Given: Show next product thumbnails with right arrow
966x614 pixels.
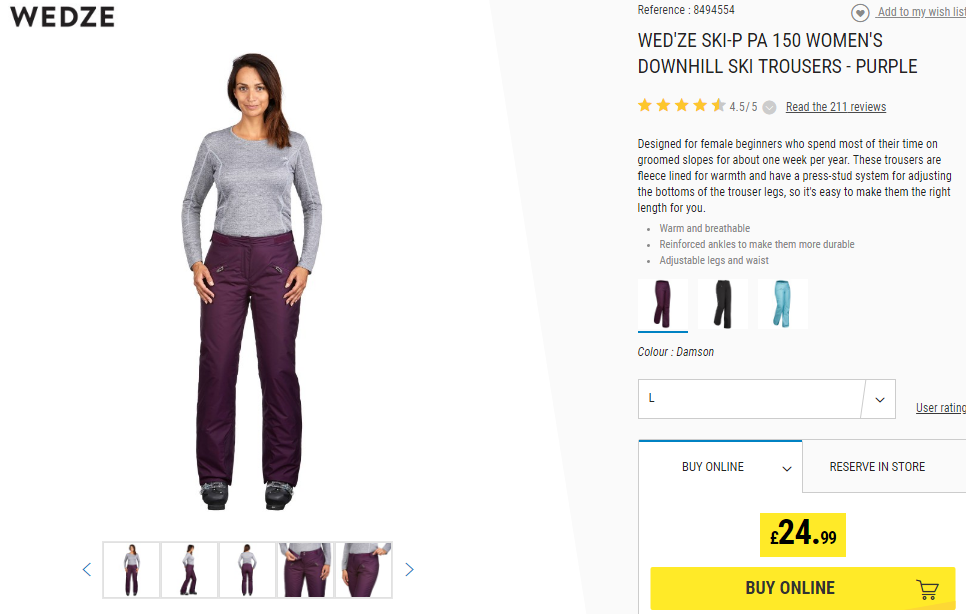Looking at the screenshot, I should tap(409, 570).
